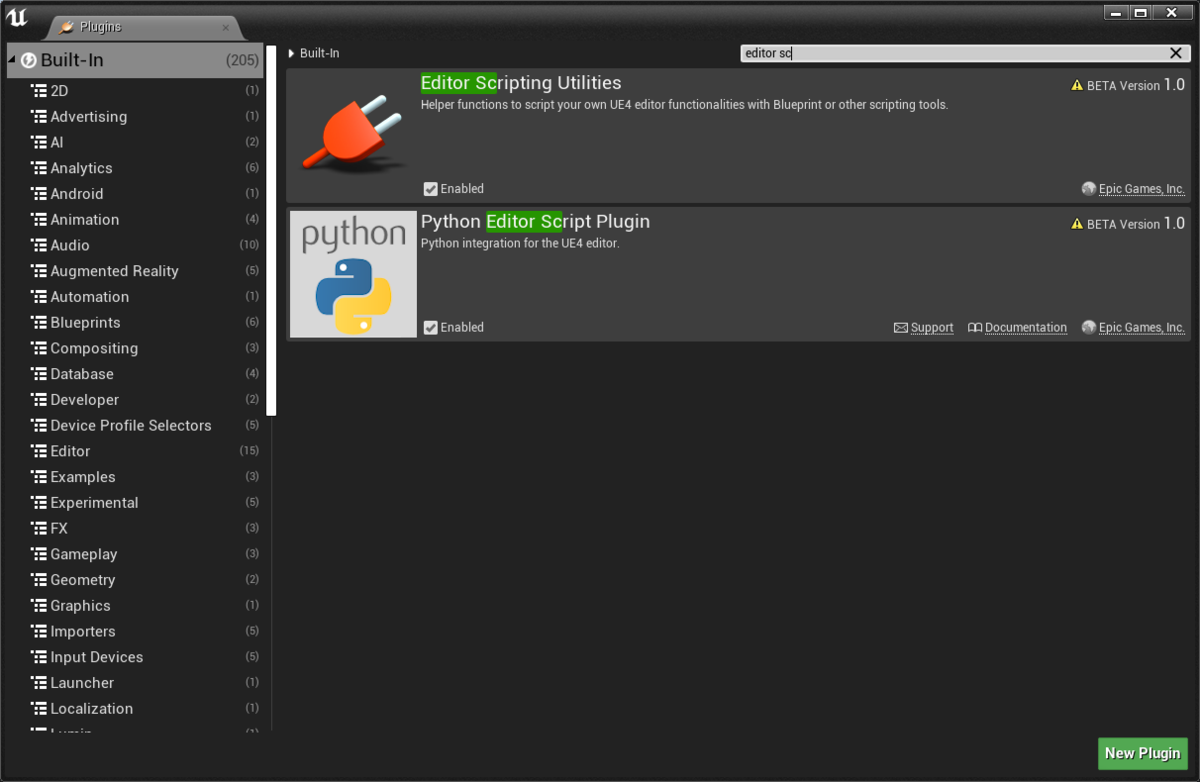Image resolution: width=1200 pixels, height=782 pixels.
Task: Open Epic Games, Inc. link for Editor Scripting Utilities
Action: pos(1142,190)
